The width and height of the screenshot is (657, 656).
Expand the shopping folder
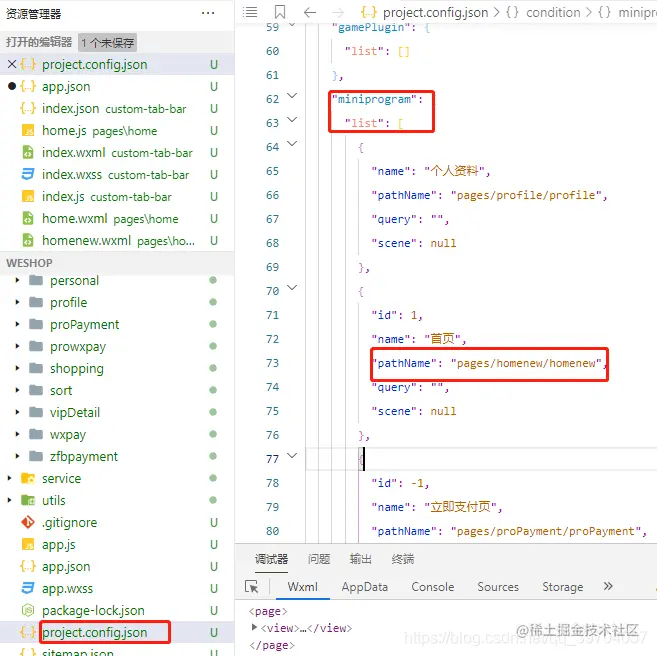17,368
